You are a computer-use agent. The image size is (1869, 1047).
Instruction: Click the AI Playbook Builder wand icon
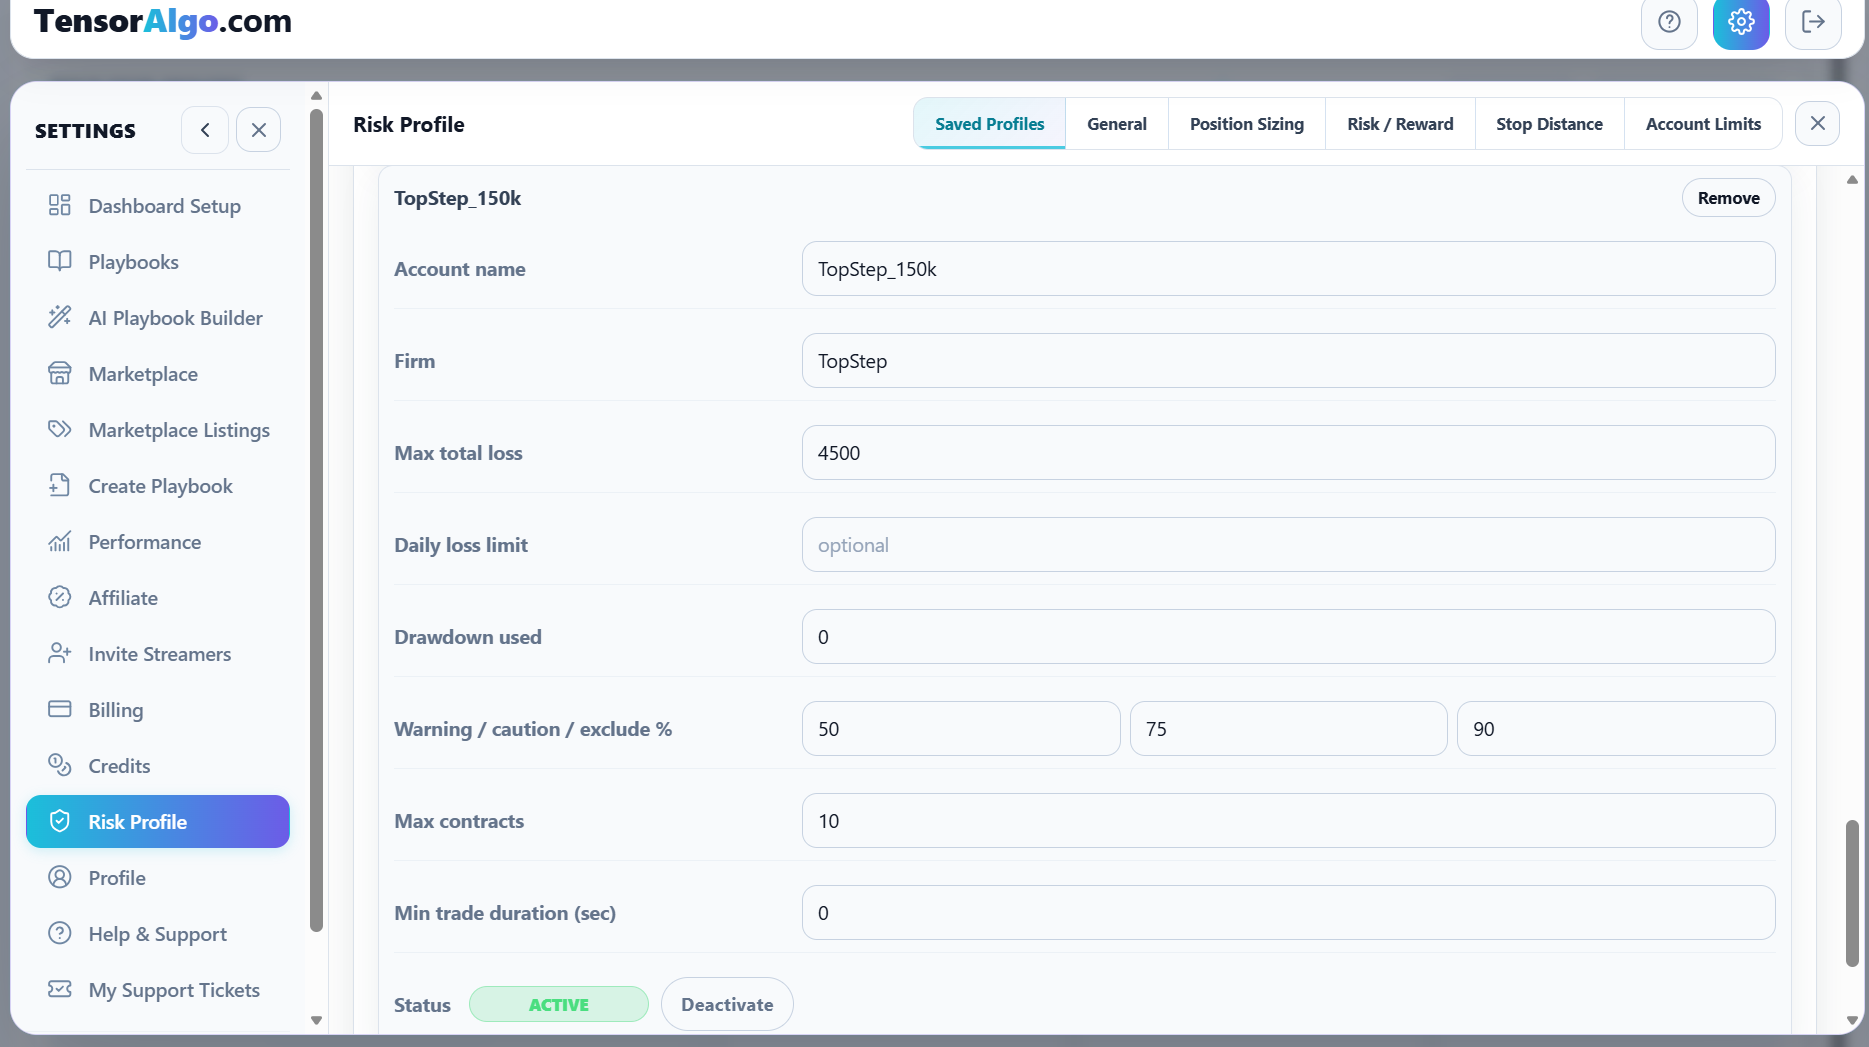coord(60,317)
